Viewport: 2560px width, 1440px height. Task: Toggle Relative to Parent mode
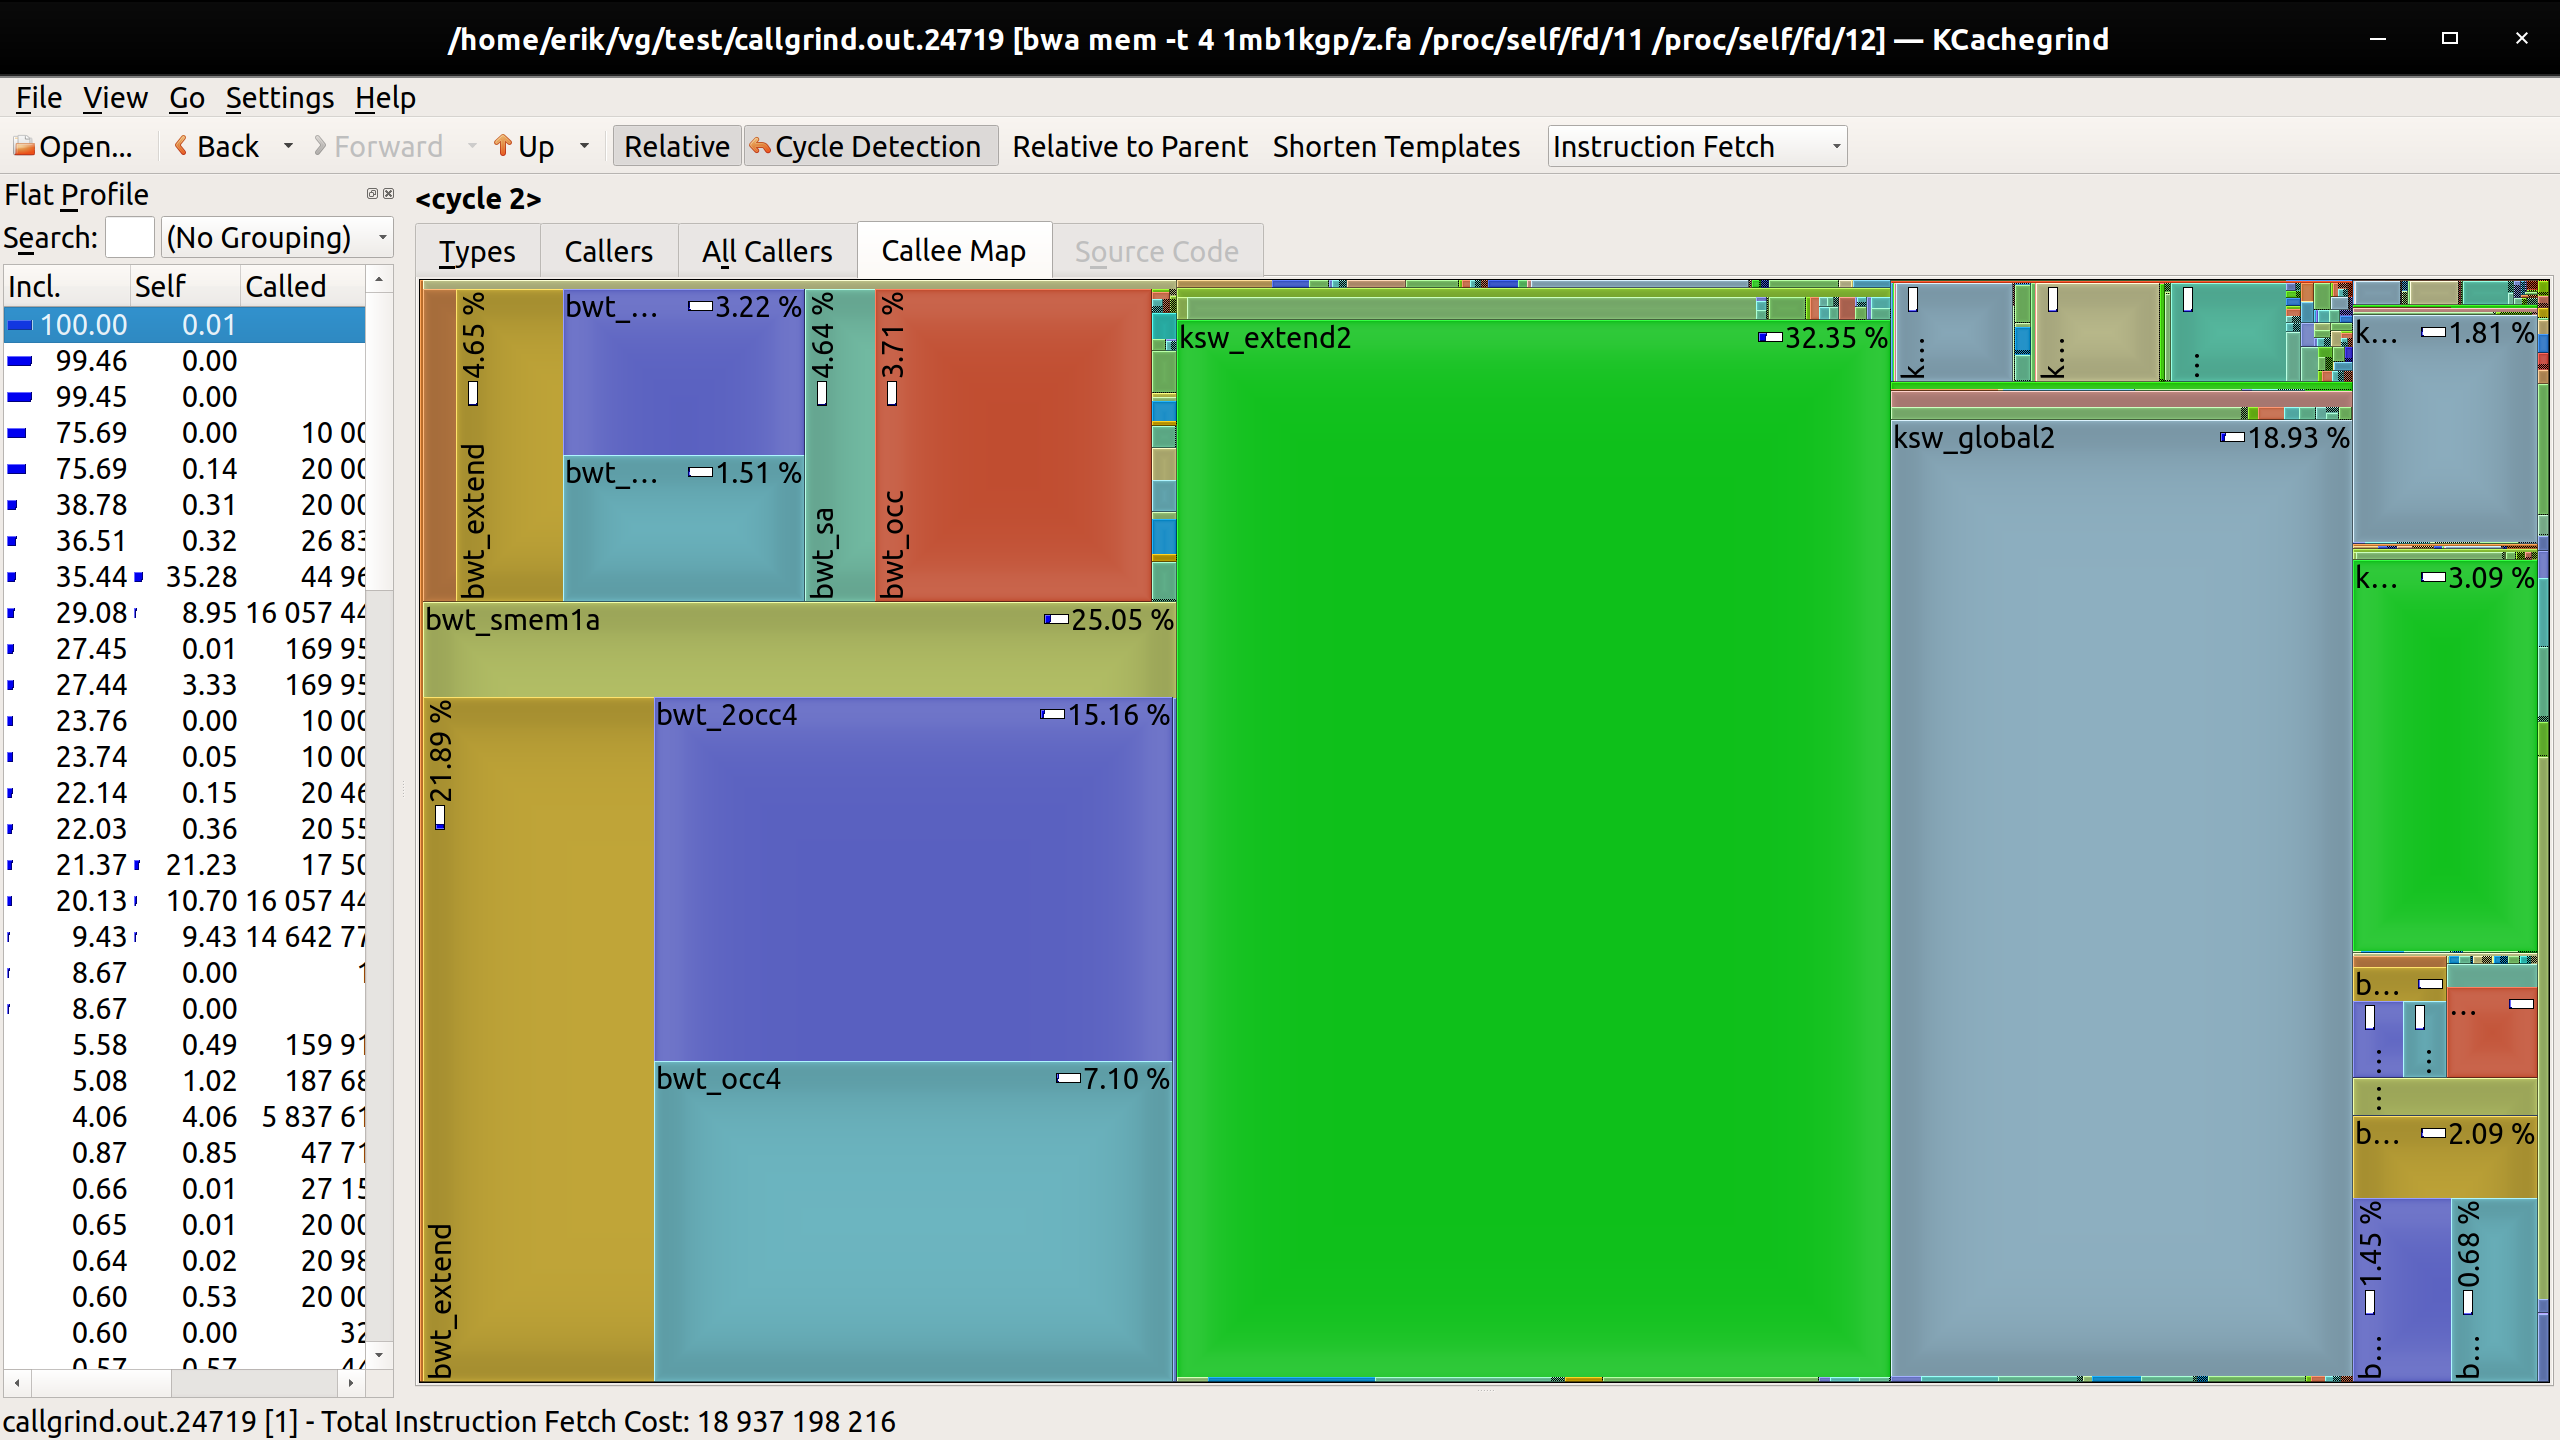[x=1130, y=146]
